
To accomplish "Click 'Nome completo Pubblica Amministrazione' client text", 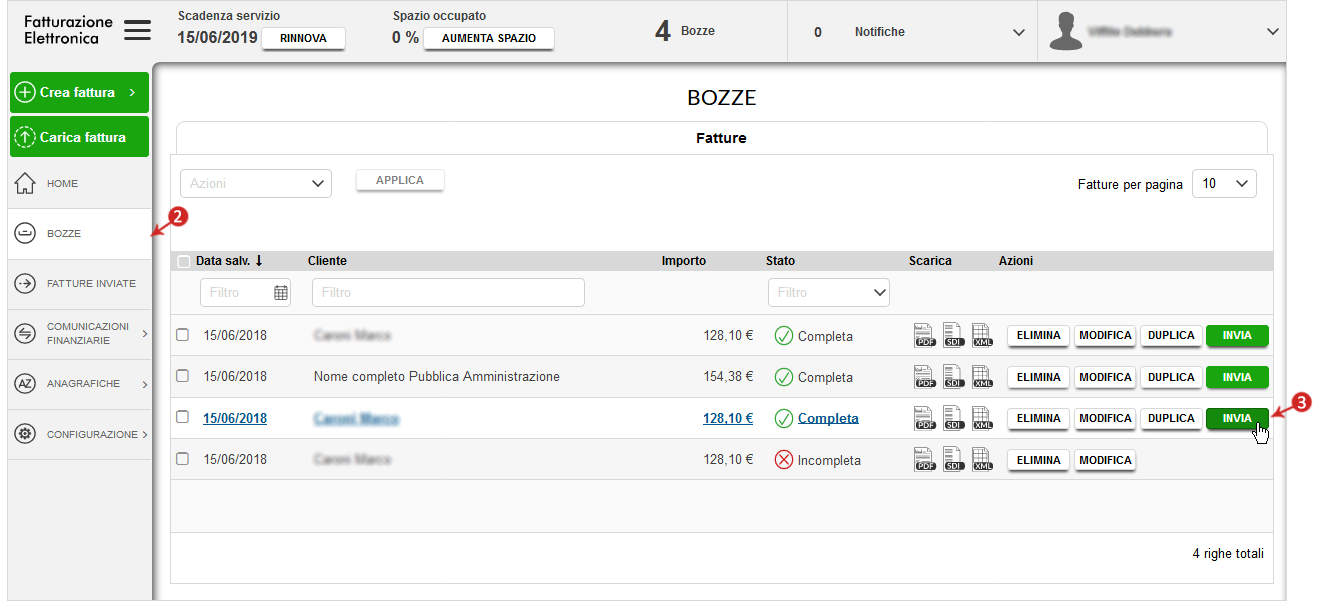I will coord(437,377).
